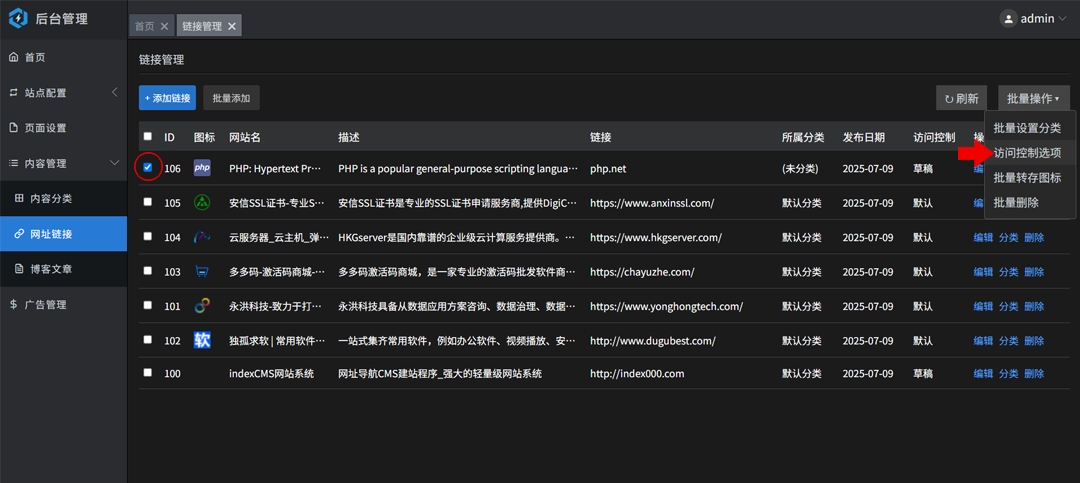Open 博客文章 in the sidebar
1080x483 pixels.
click(50, 269)
